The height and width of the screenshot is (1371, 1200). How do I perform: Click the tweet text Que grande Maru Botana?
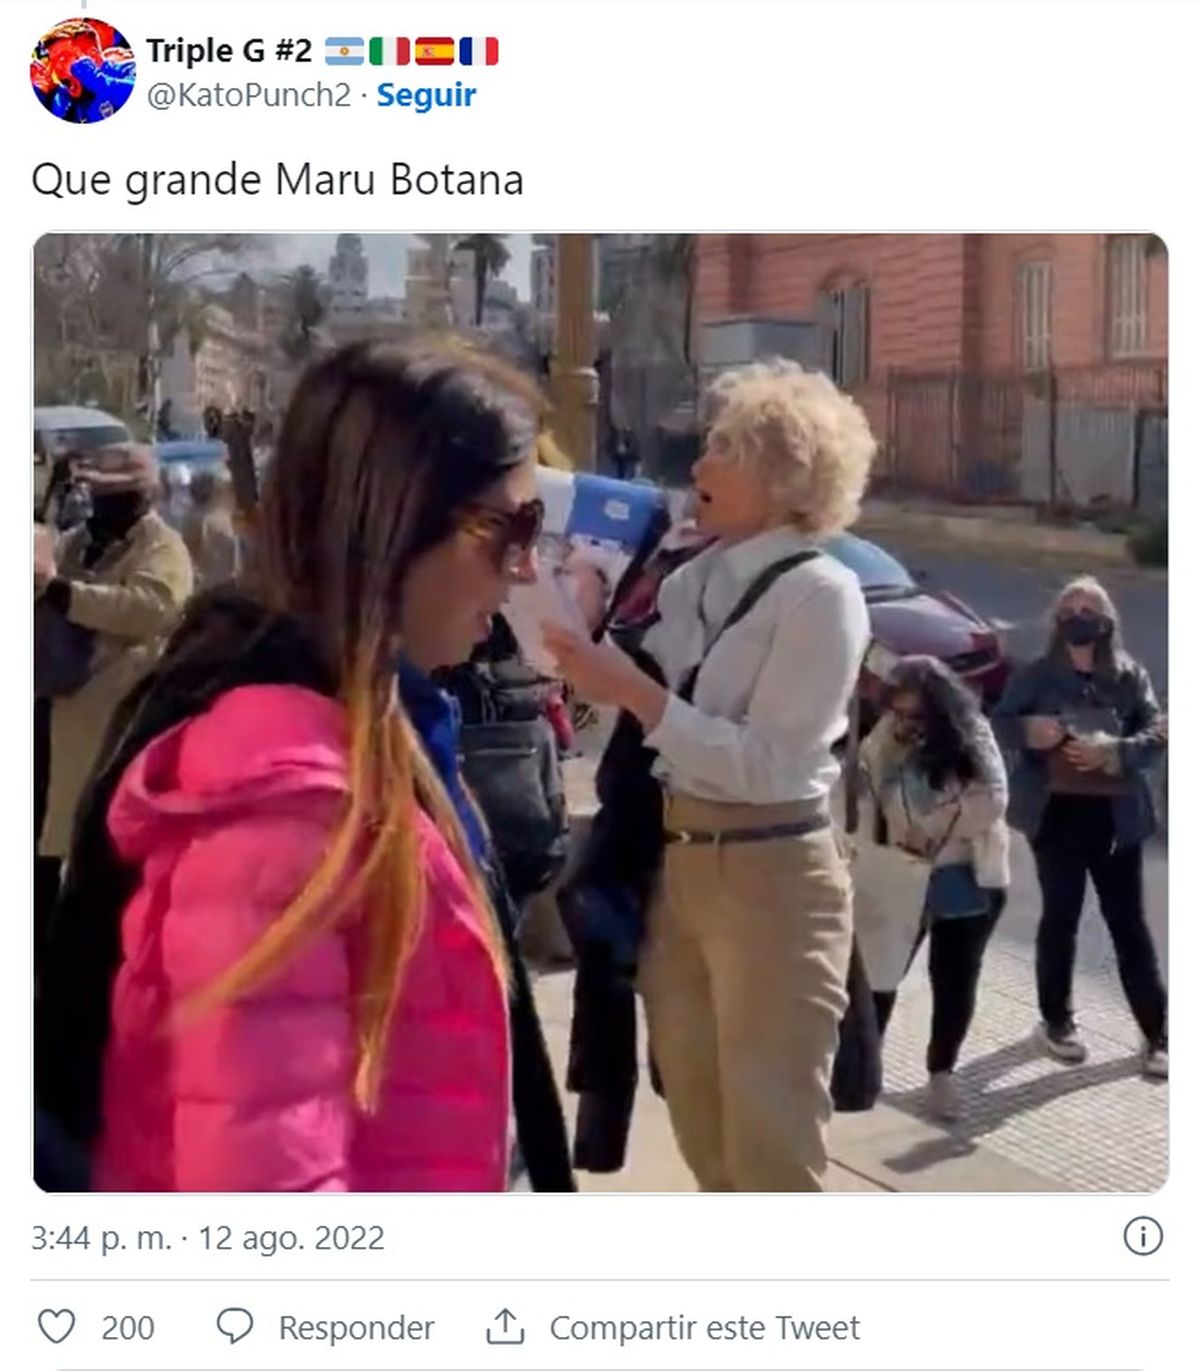pyautogui.click(x=277, y=180)
